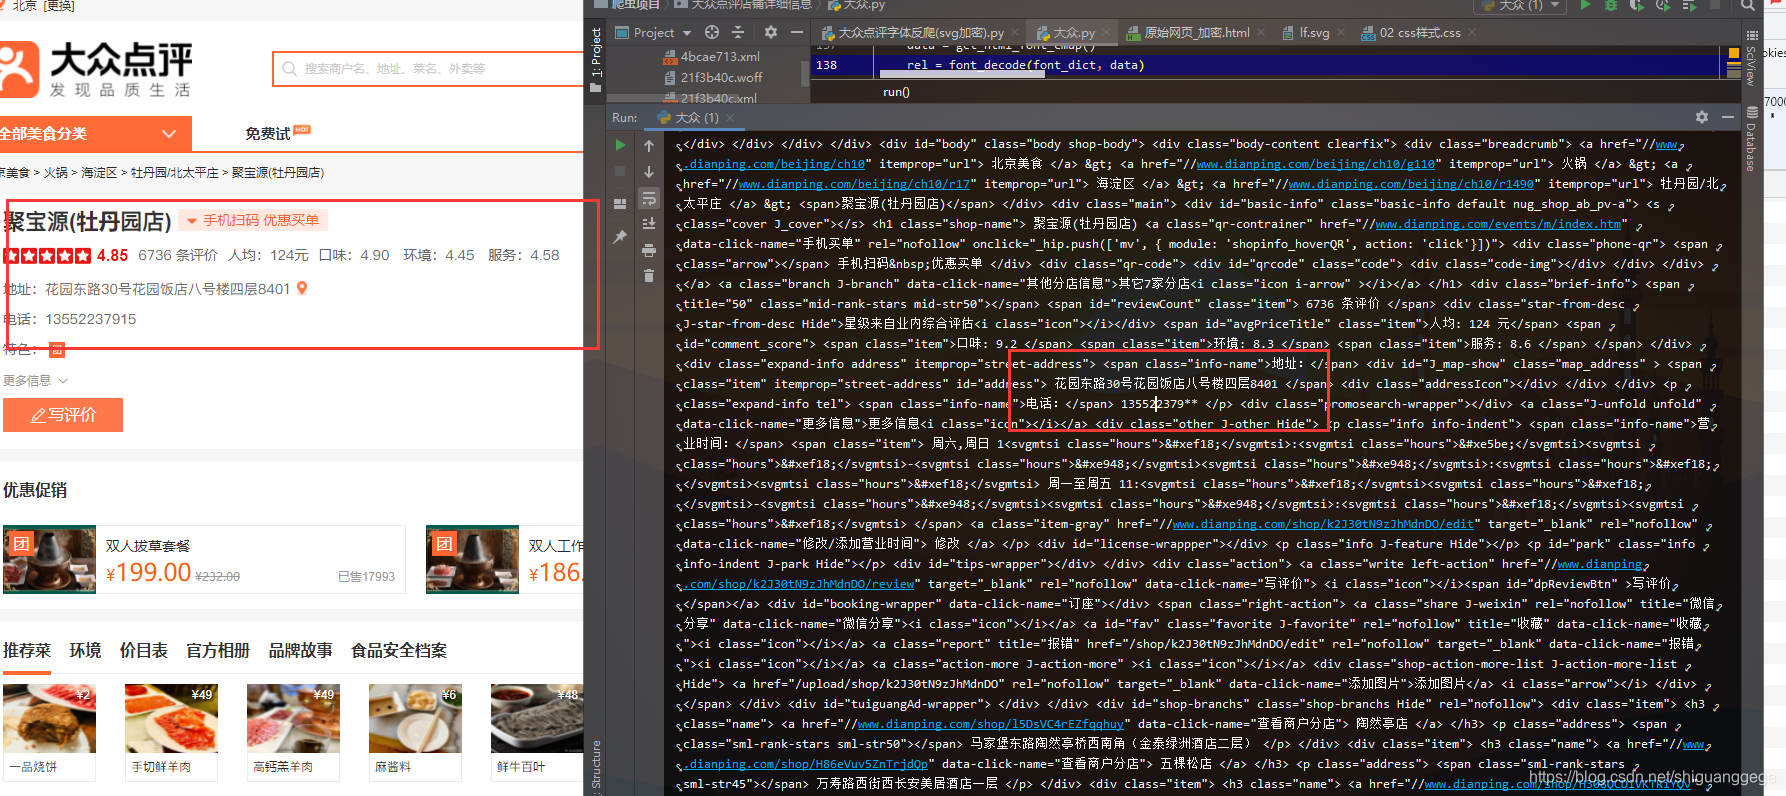
Task: Click the 写评价 button
Action: click(x=63, y=415)
